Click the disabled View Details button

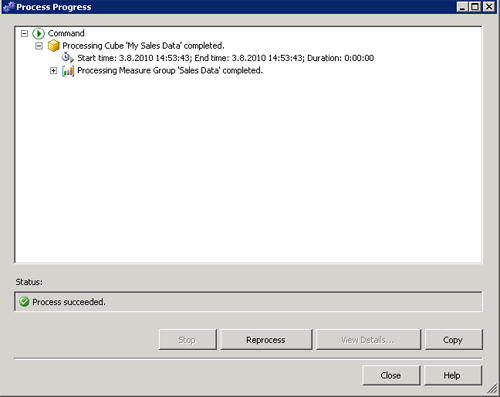click(x=368, y=340)
